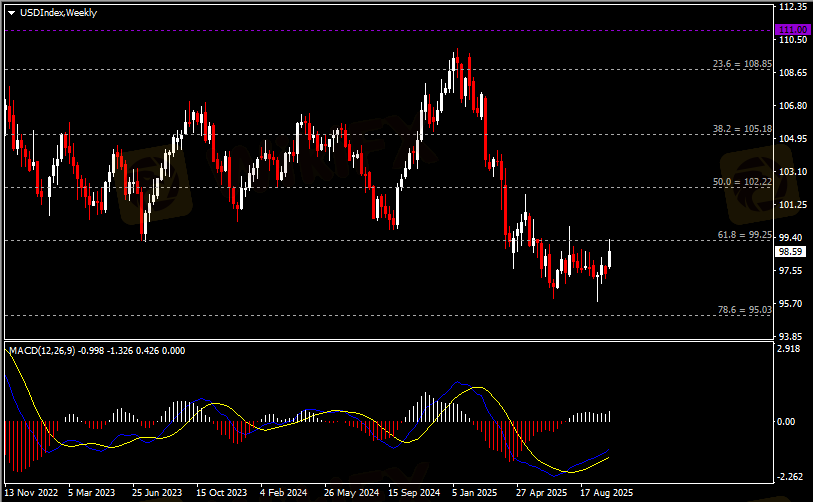The image size is (813, 502).
Task: Click the 15 Oct 2023 date label
Action: coord(221,493)
